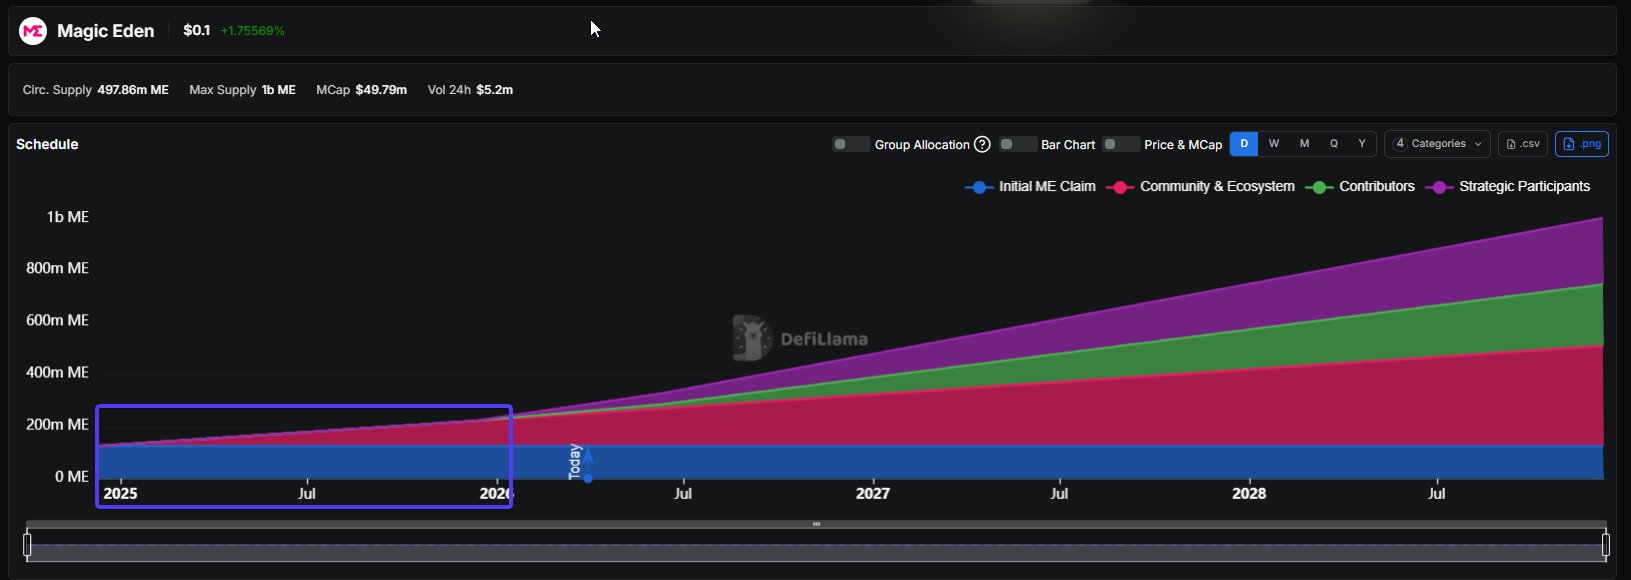Click the 400m ME y-axis label
Viewport: 1631px width, 580px height.
pos(57,372)
